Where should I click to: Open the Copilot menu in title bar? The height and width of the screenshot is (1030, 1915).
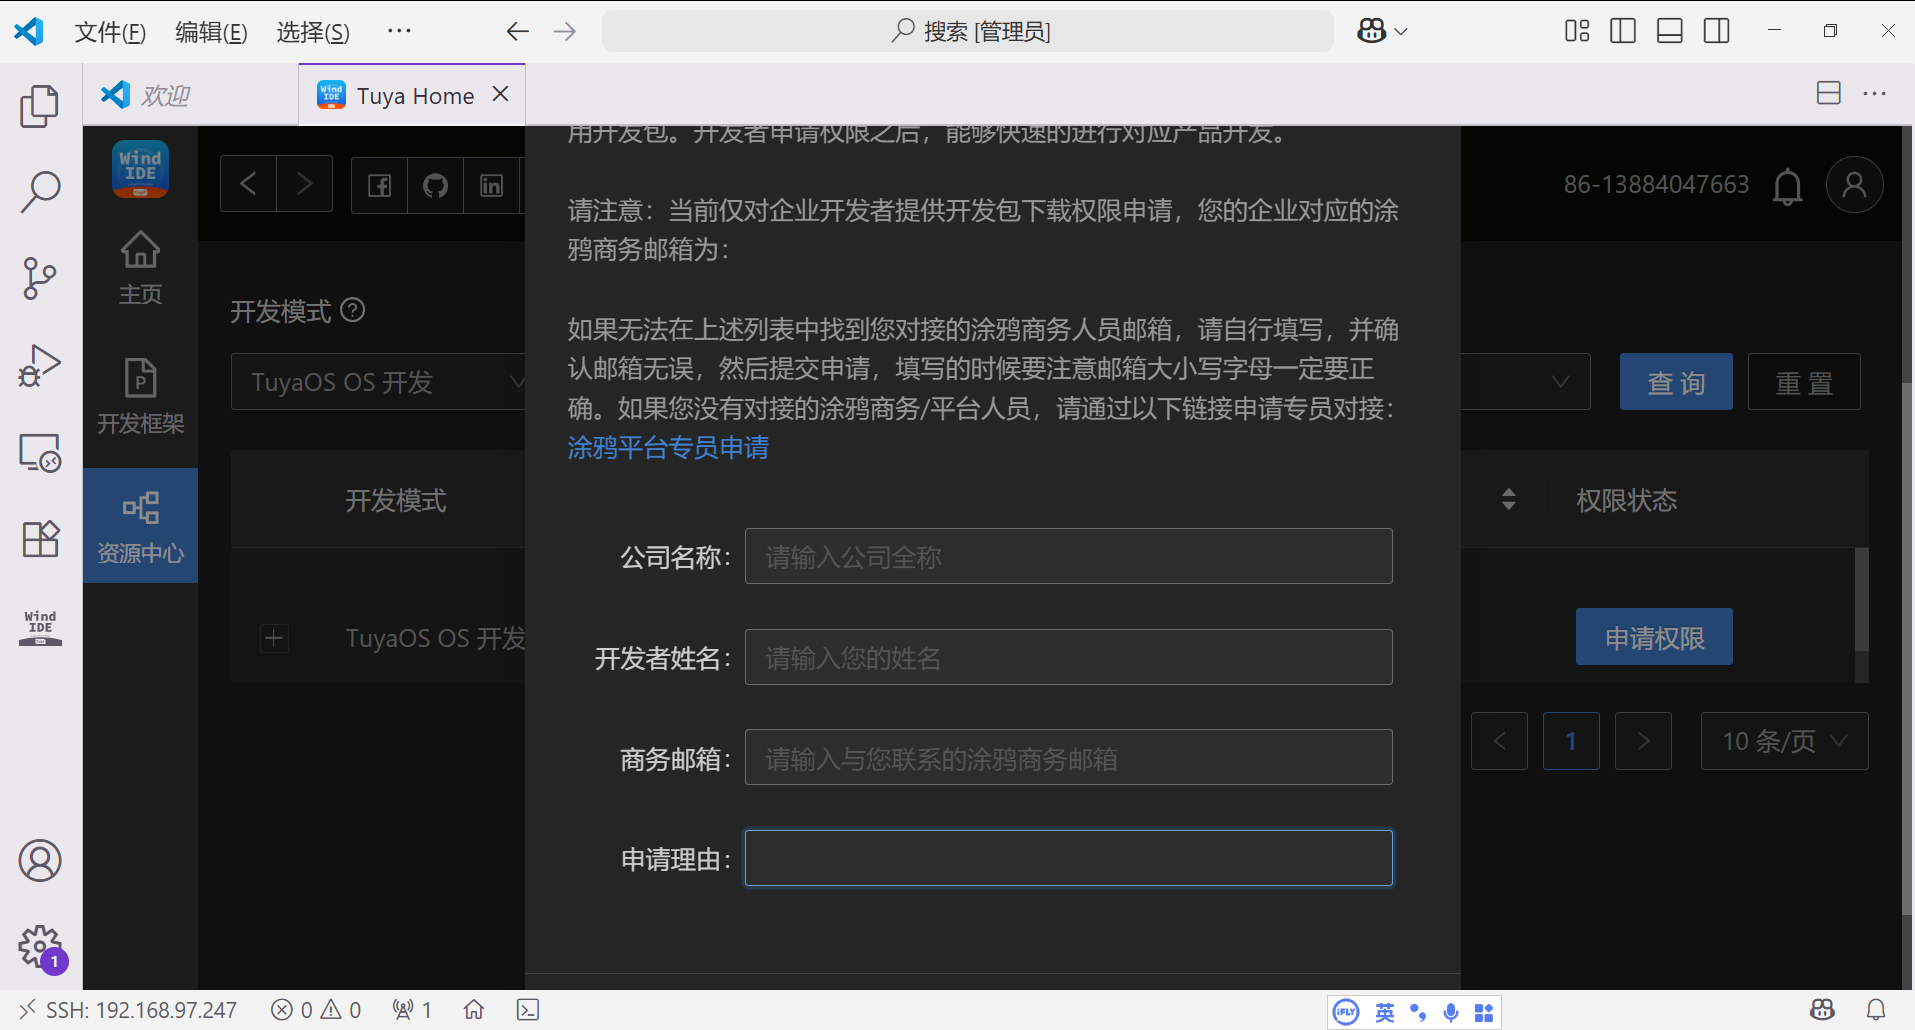[1382, 31]
